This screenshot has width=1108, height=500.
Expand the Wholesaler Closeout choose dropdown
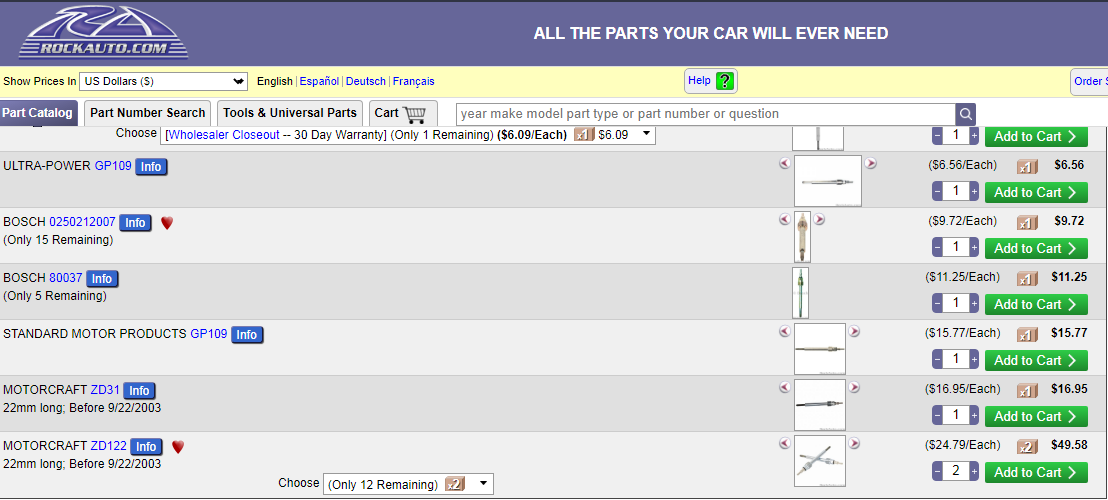click(646, 134)
